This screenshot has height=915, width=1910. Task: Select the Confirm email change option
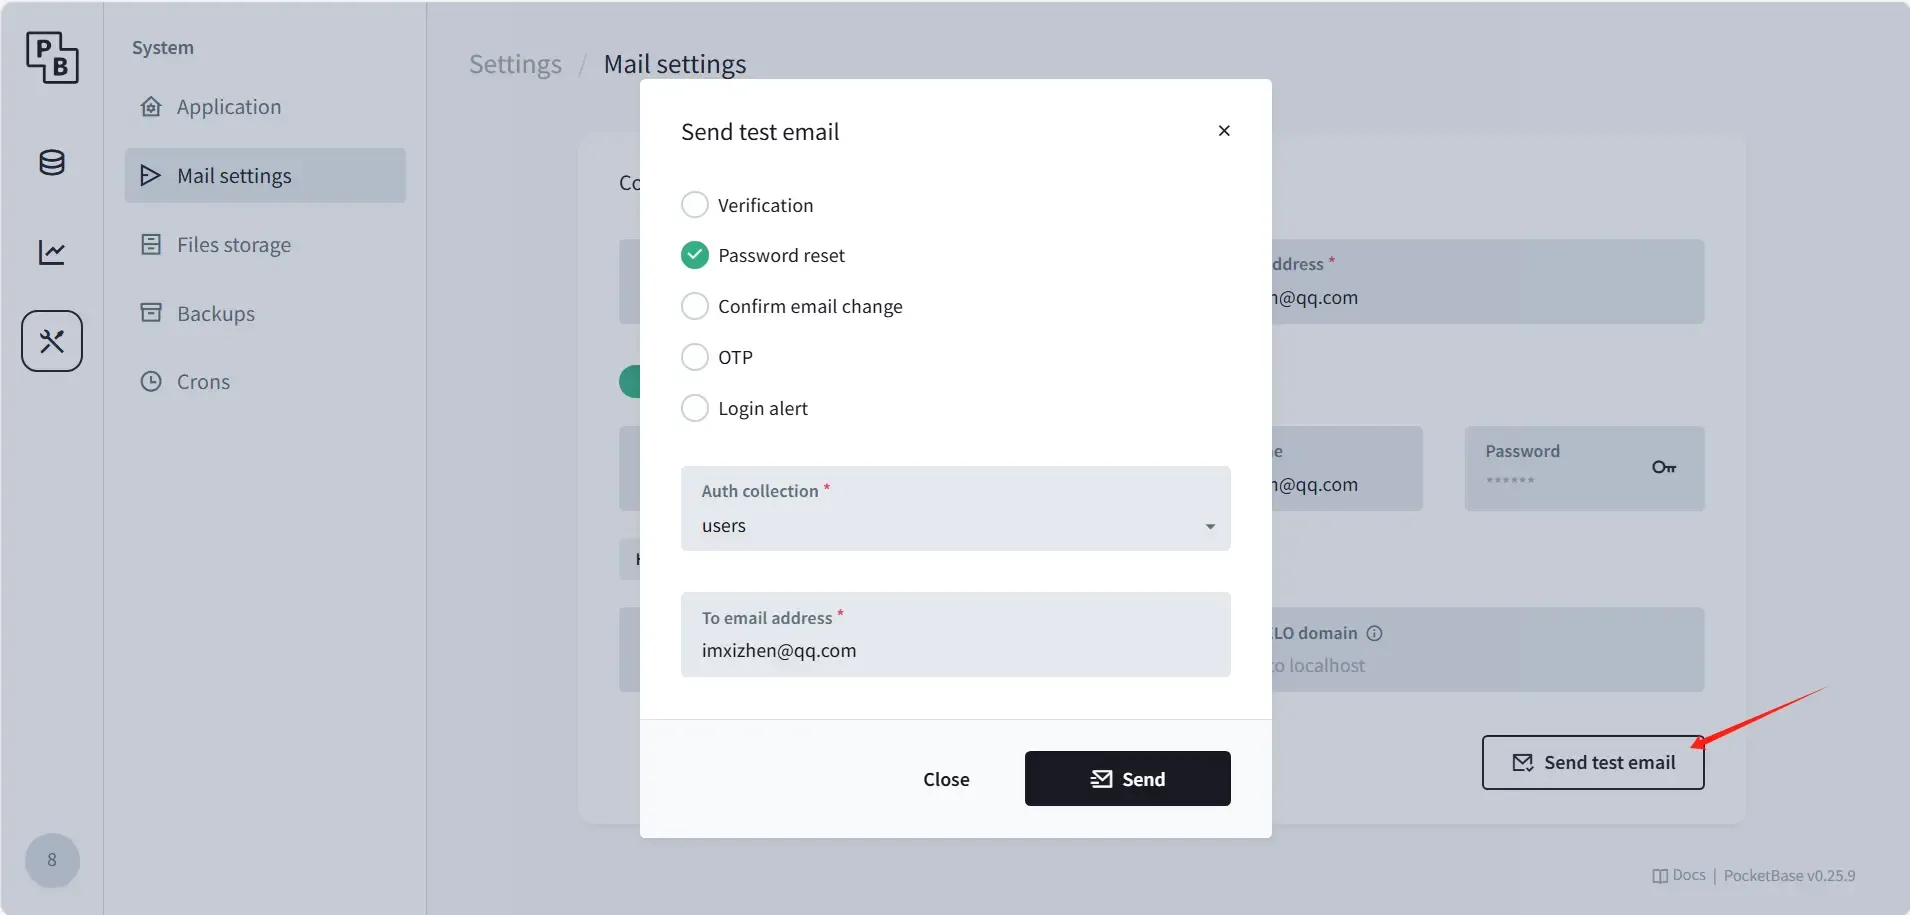(x=791, y=306)
